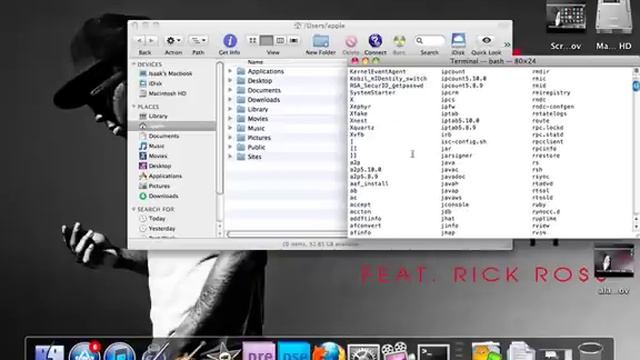Click the Finder Back arrow button

(140, 40)
